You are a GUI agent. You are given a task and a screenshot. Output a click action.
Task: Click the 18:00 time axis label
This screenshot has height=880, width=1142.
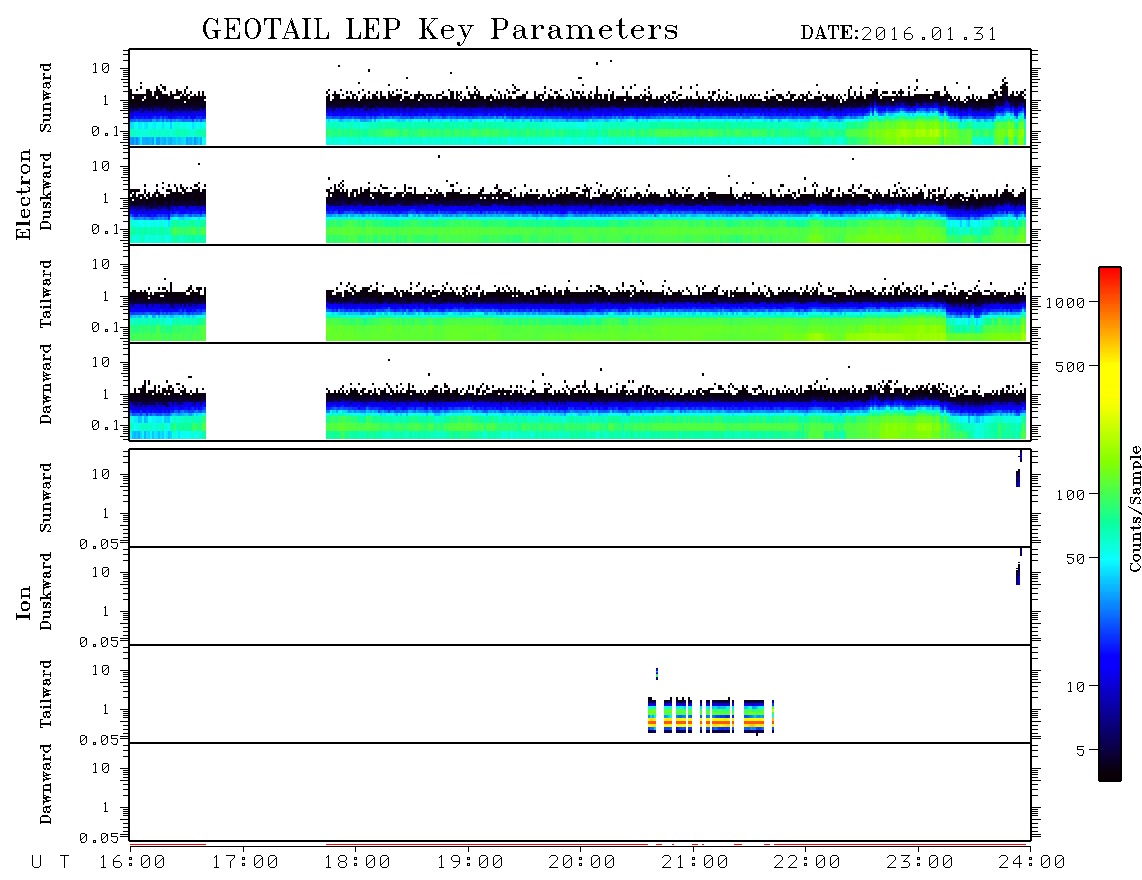point(358,862)
